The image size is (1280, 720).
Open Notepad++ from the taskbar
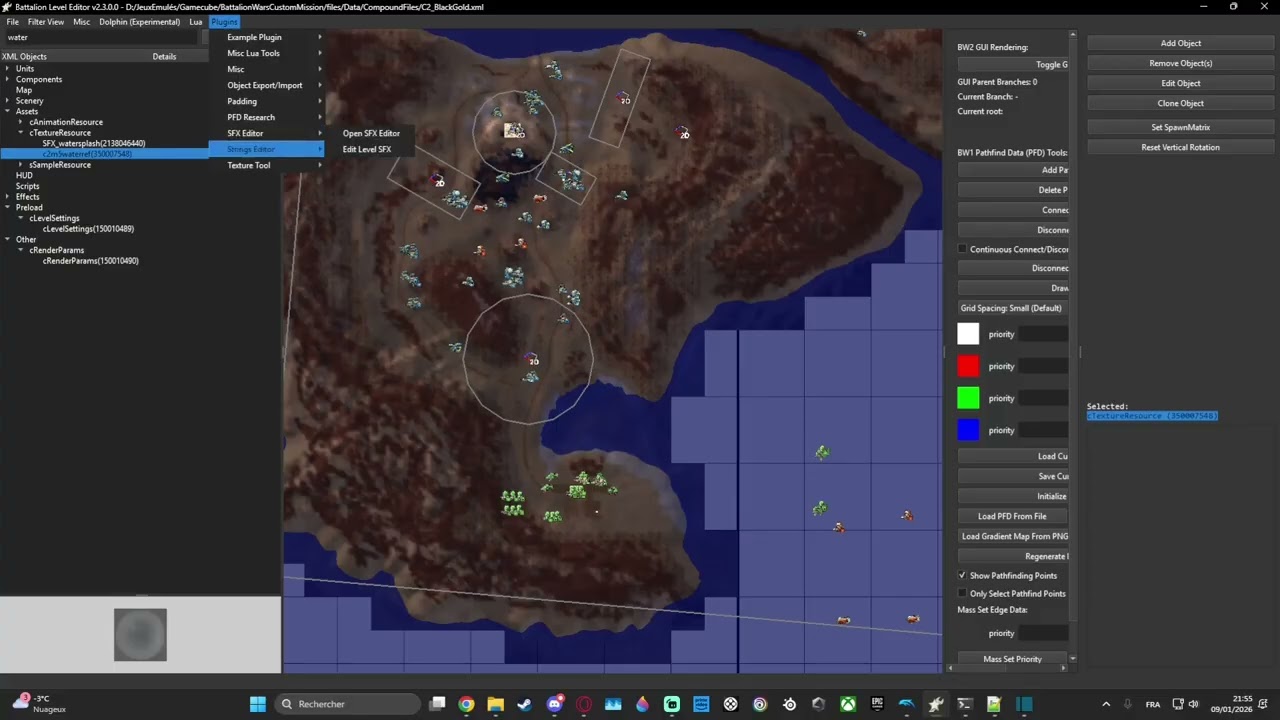[994, 704]
